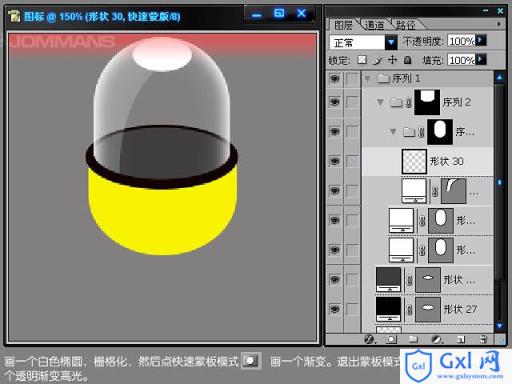
Task: Close the layers palette
Action: (x=500, y=11)
